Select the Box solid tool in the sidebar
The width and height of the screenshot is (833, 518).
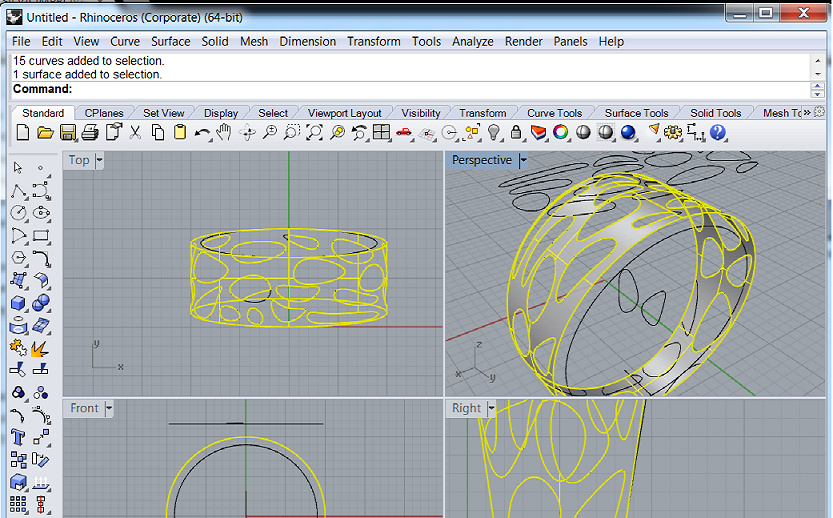19,303
